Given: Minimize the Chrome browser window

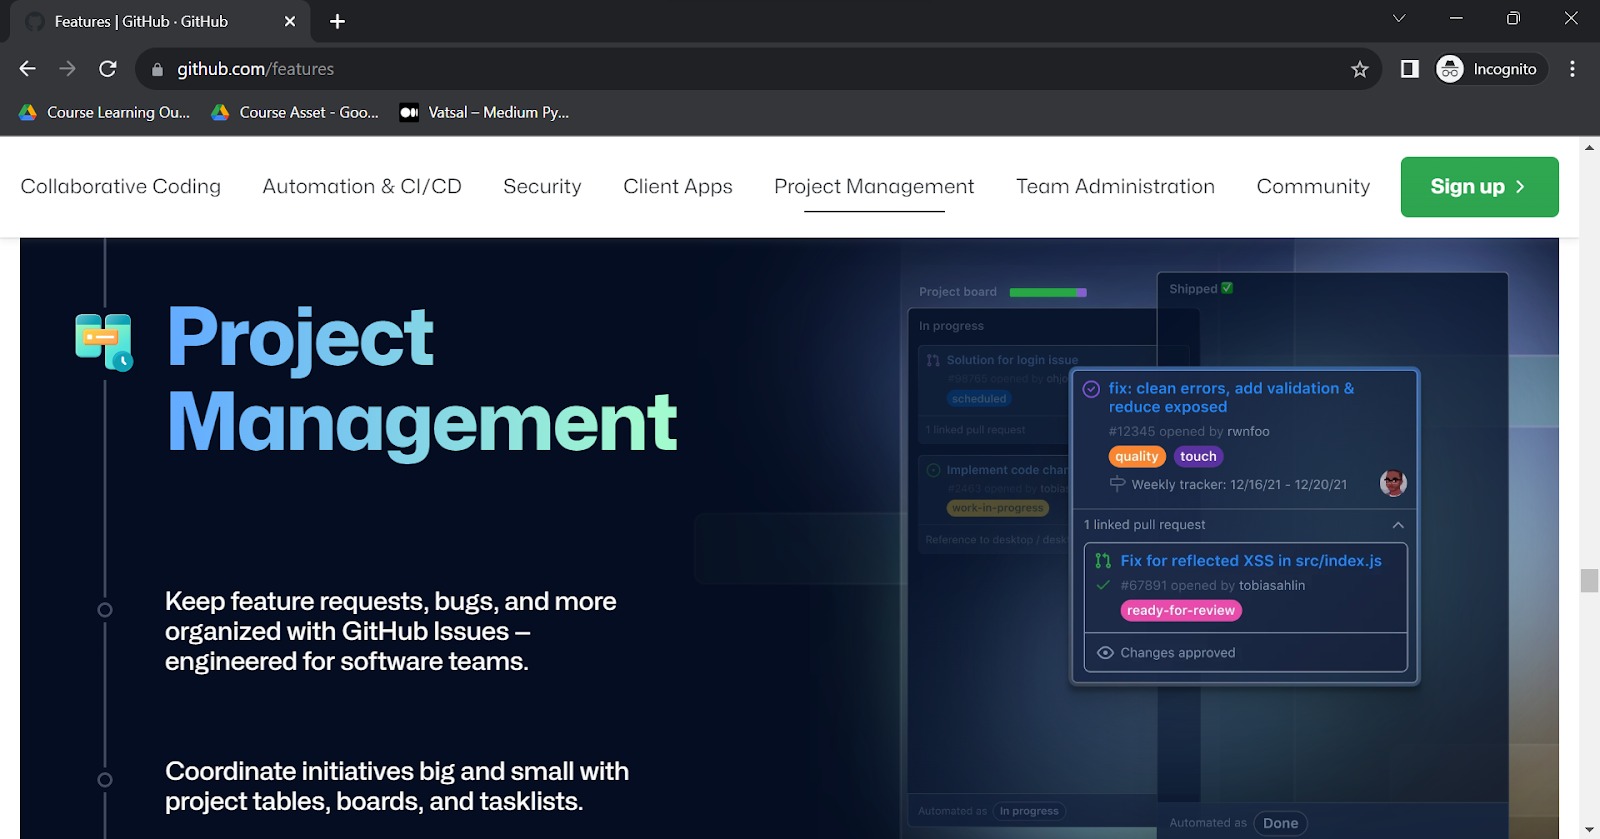Looking at the screenshot, I should click(1456, 18).
